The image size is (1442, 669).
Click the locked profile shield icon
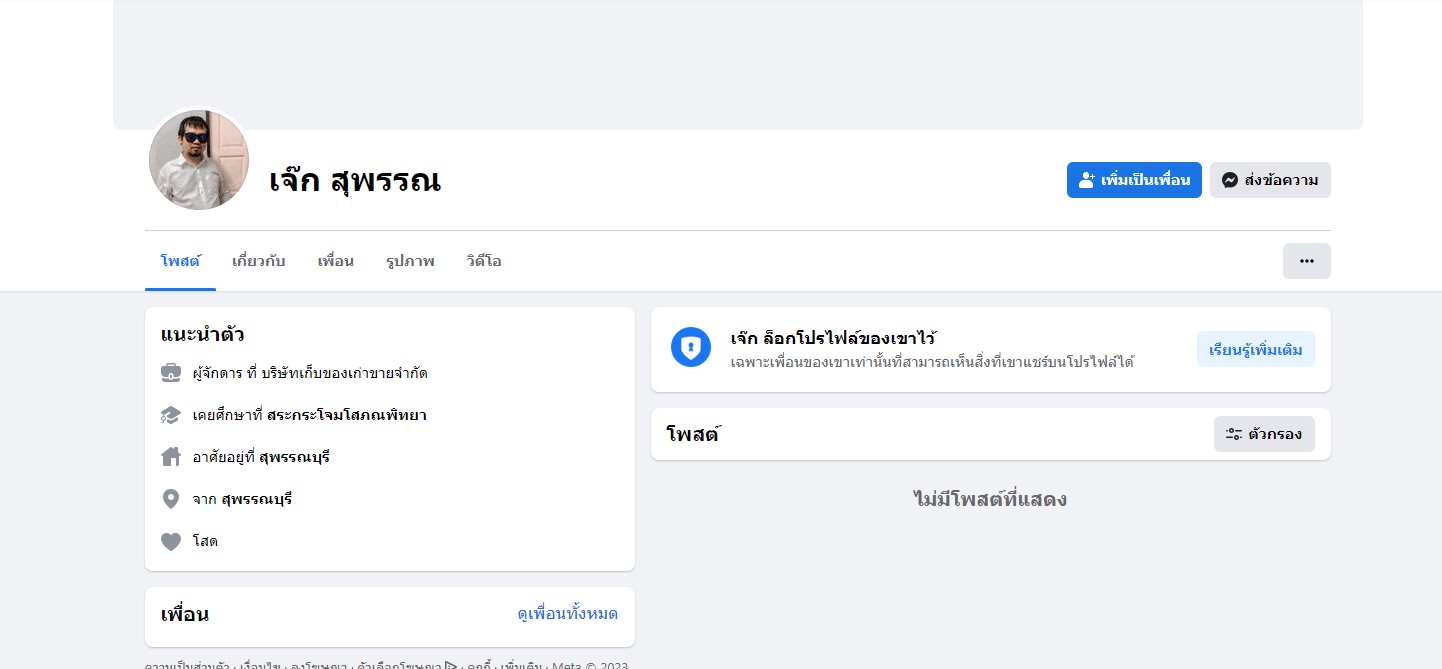point(691,347)
